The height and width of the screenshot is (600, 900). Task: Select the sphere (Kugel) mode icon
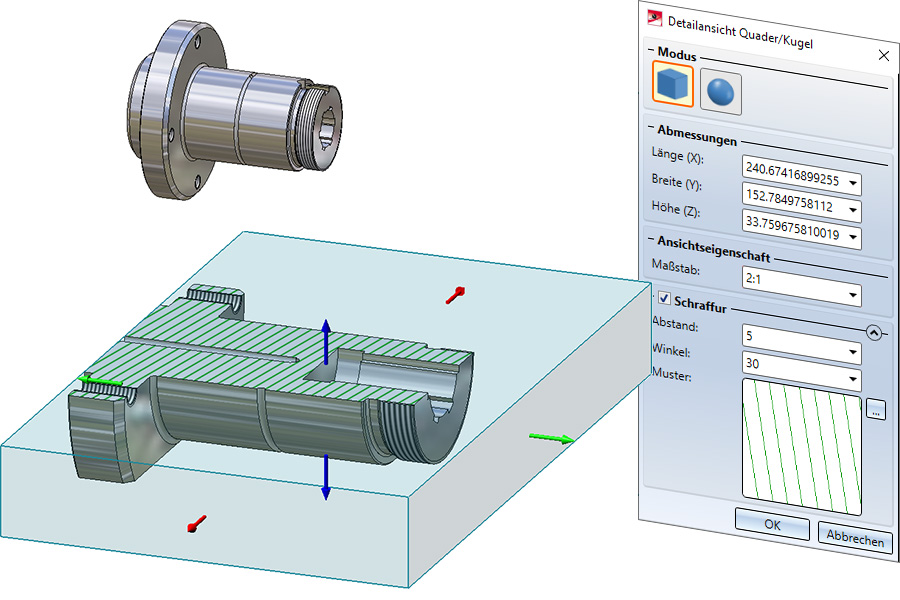pos(718,90)
